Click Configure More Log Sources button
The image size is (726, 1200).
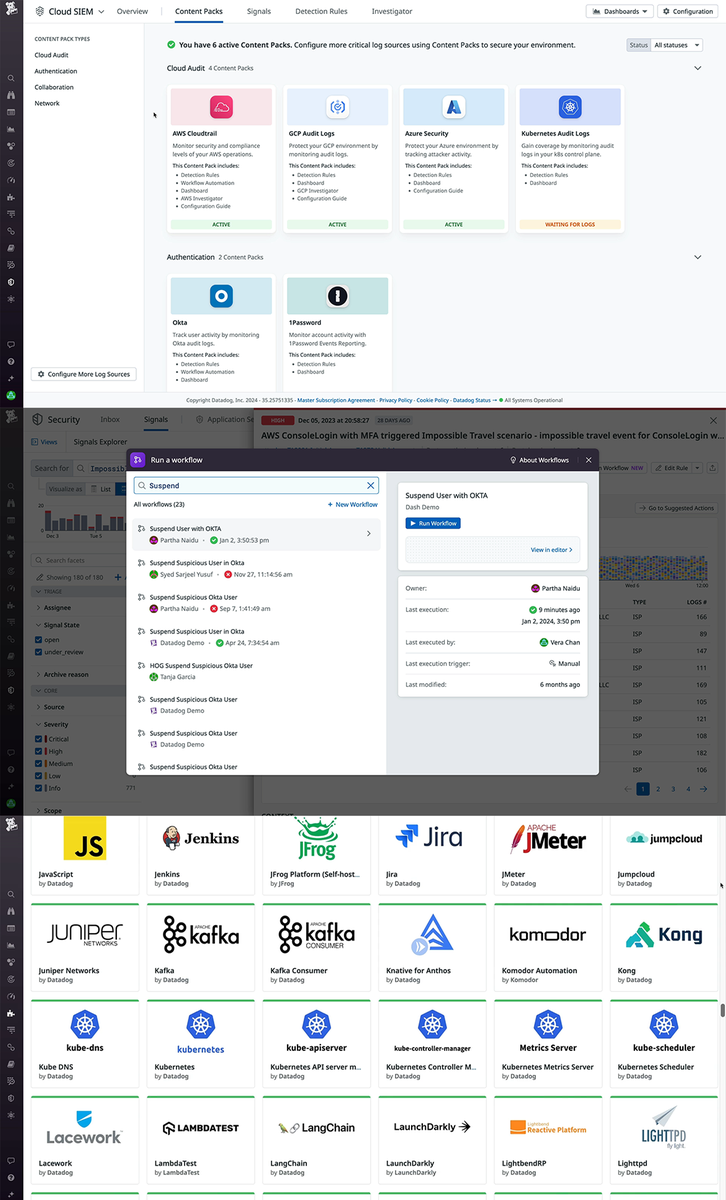[85, 374]
